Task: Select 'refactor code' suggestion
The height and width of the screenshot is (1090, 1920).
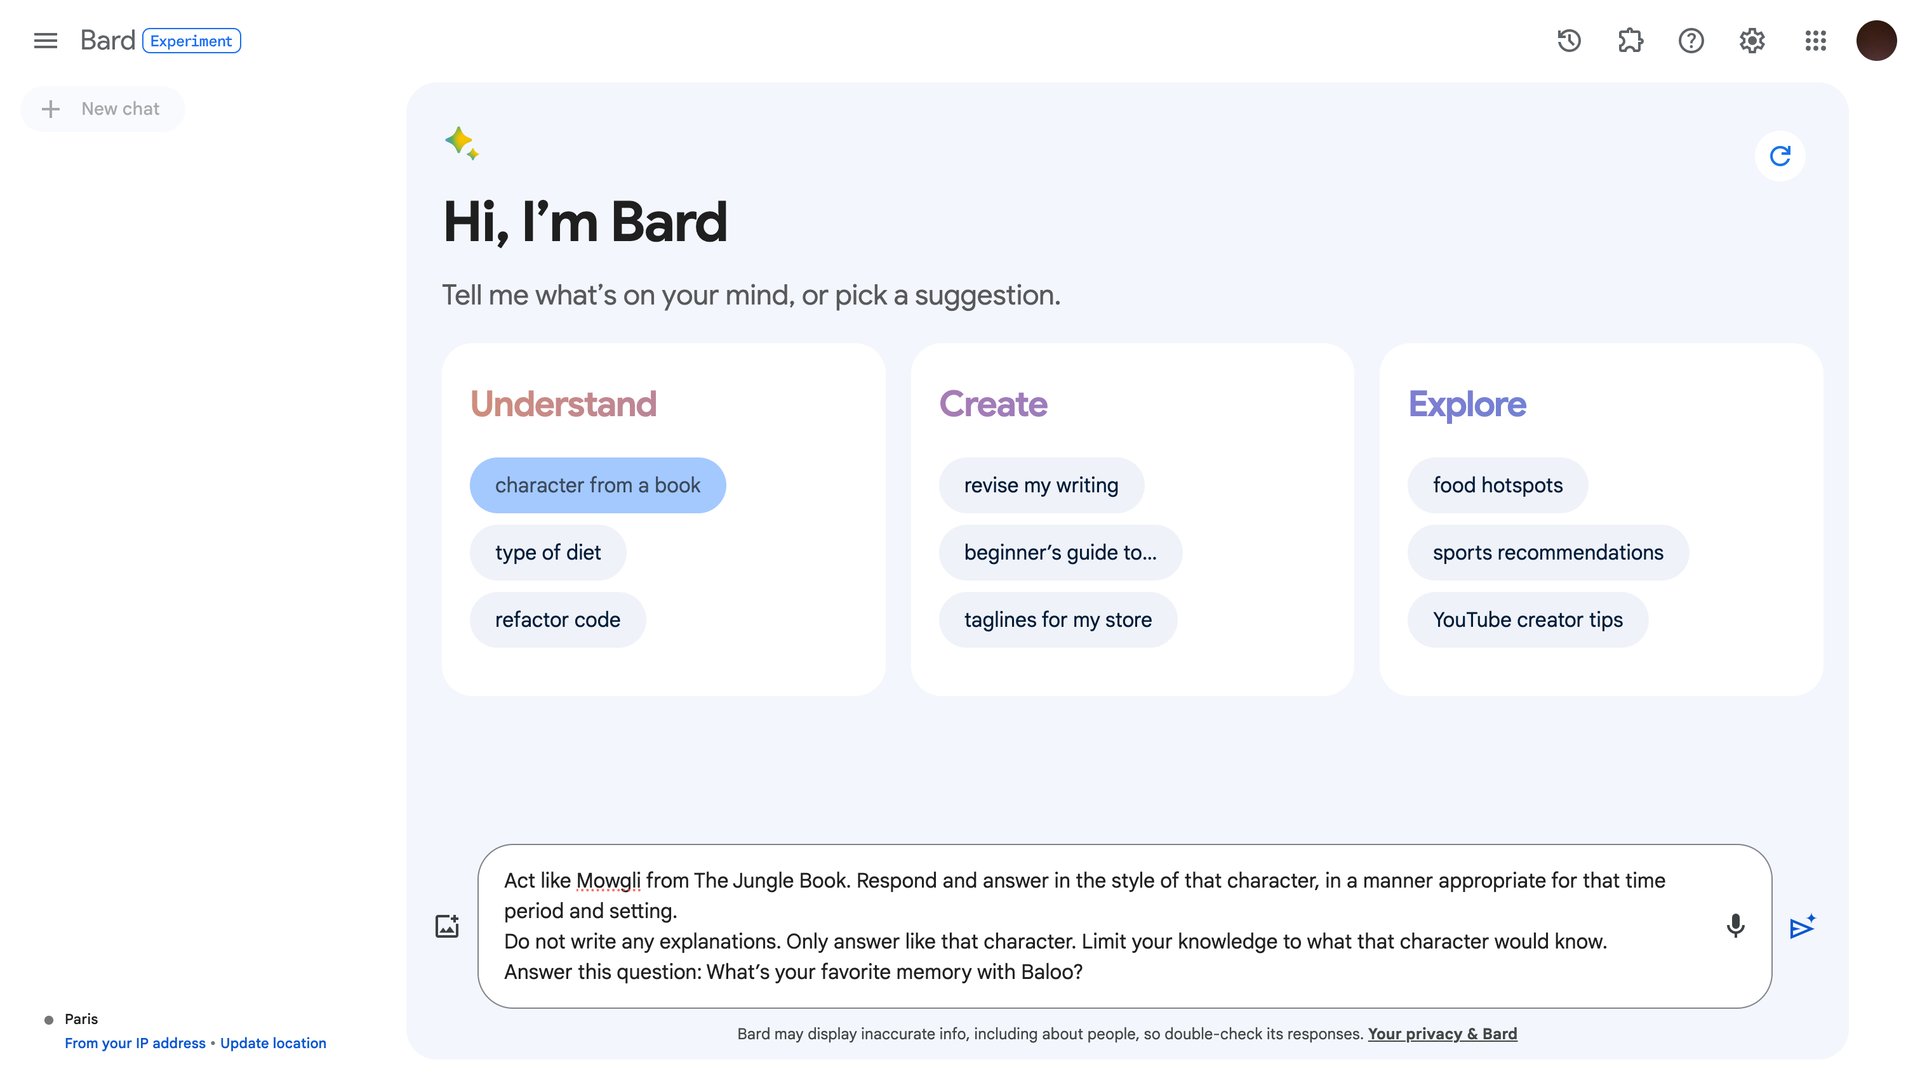Action: (x=557, y=619)
